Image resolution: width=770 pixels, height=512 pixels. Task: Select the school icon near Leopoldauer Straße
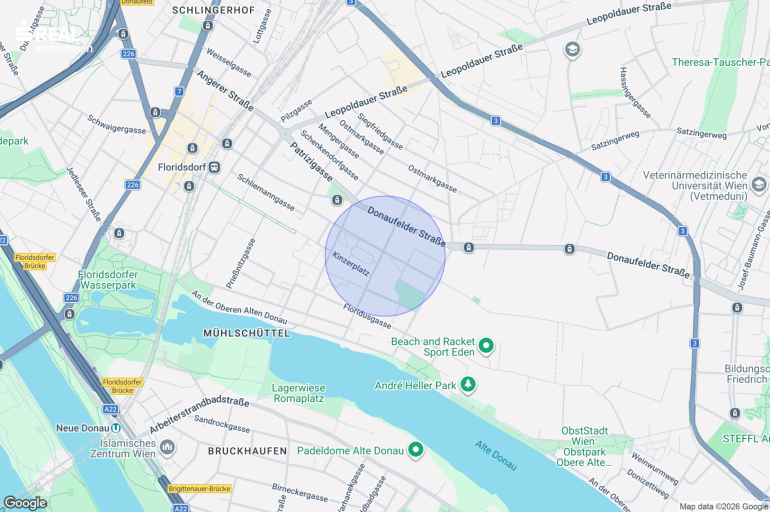(x=573, y=50)
